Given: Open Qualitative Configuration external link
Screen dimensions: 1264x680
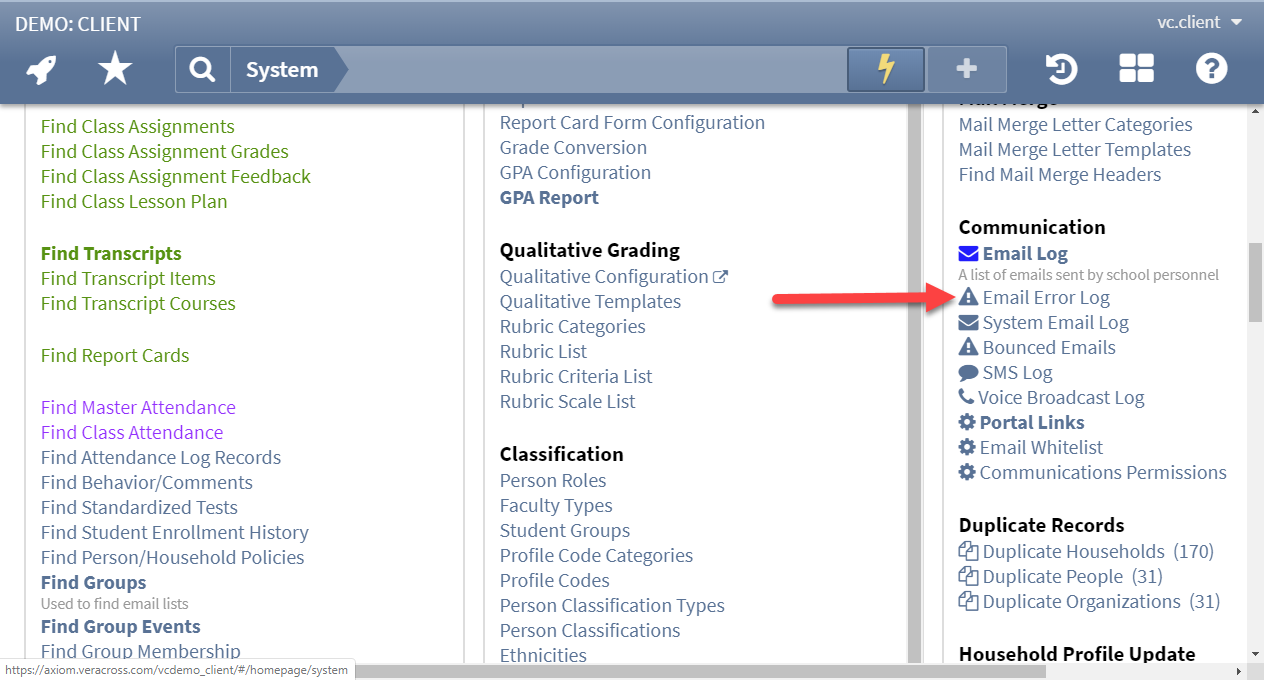Looking at the screenshot, I should (604, 277).
